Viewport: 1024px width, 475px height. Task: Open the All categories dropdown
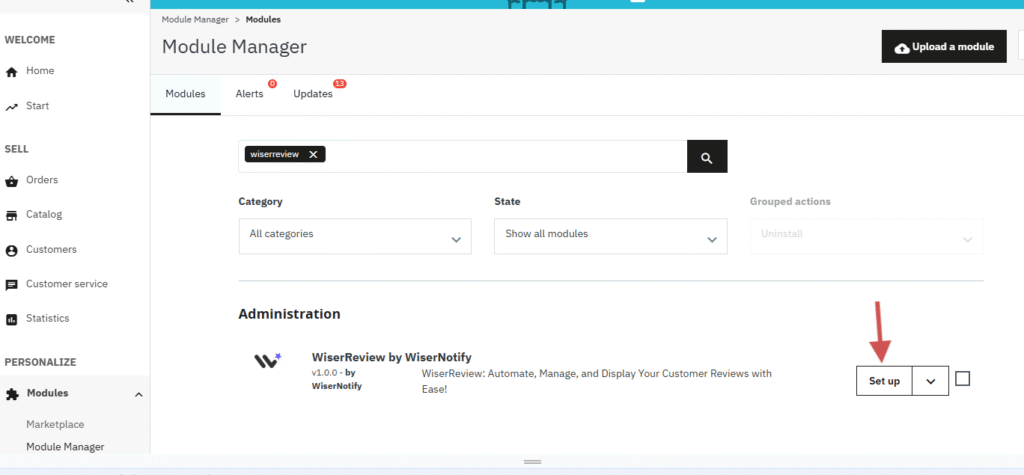(355, 237)
